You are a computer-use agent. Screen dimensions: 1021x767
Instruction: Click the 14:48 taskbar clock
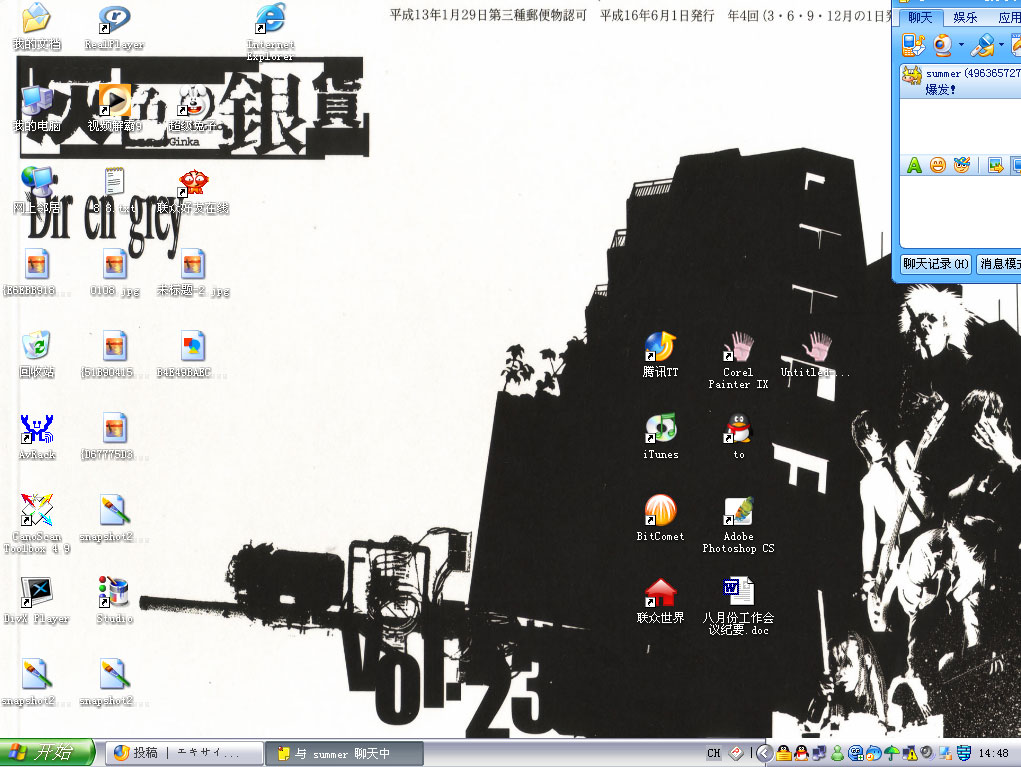[994, 753]
